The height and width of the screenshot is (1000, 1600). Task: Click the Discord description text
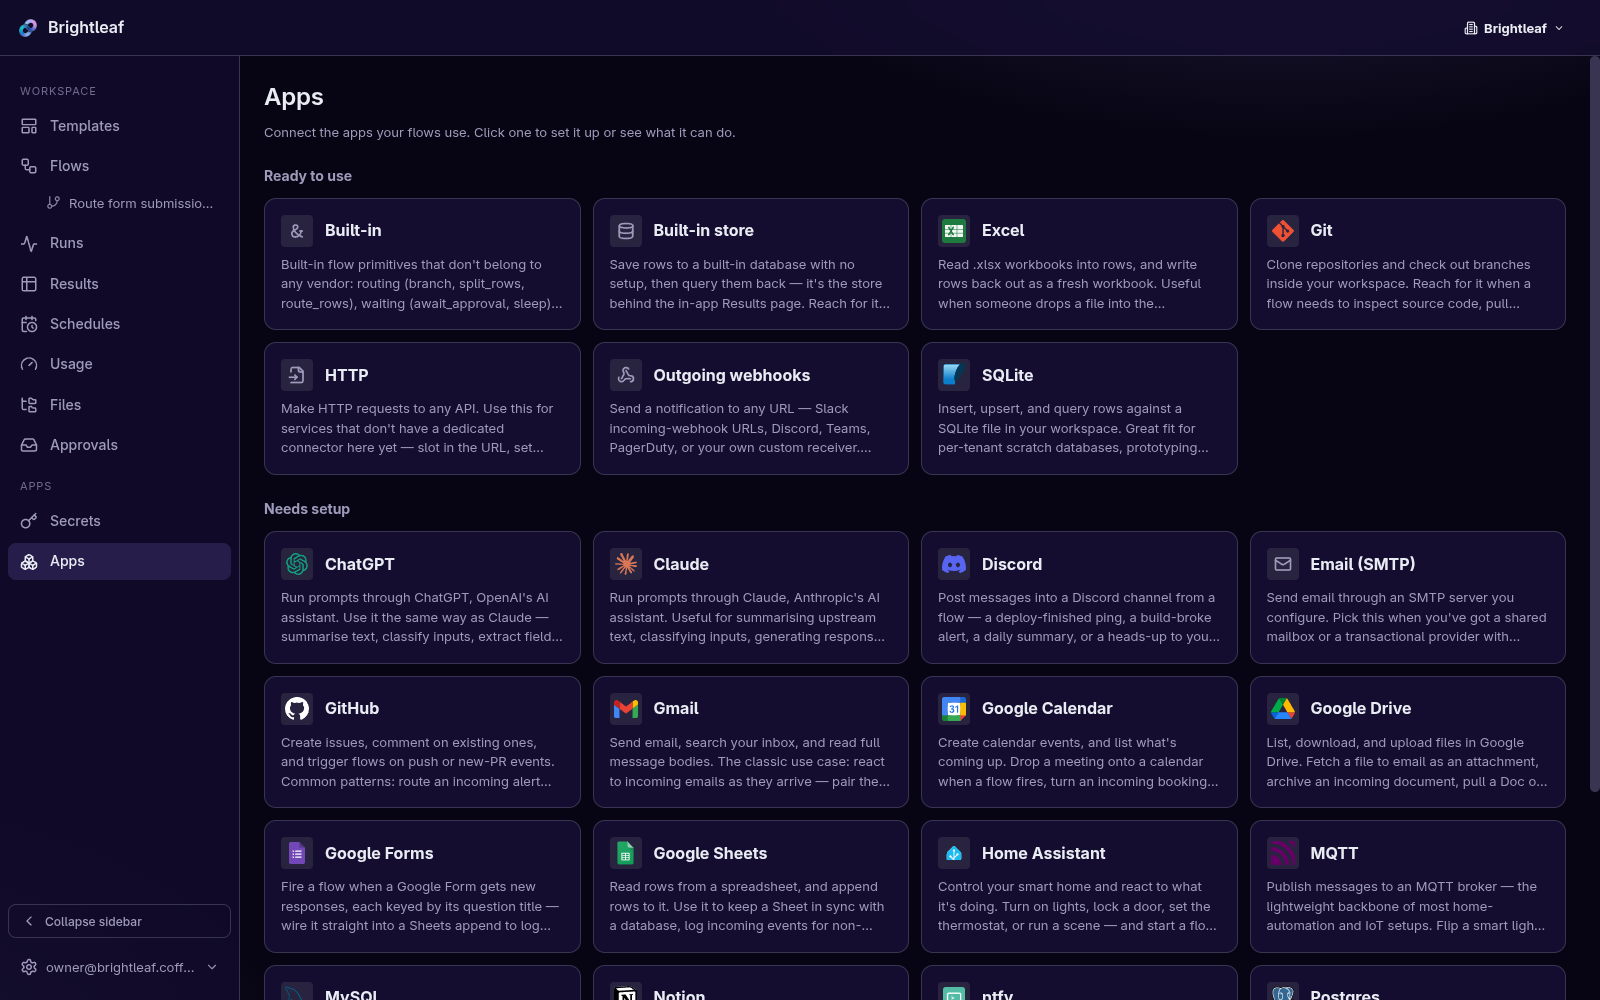pyautogui.click(x=1078, y=617)
